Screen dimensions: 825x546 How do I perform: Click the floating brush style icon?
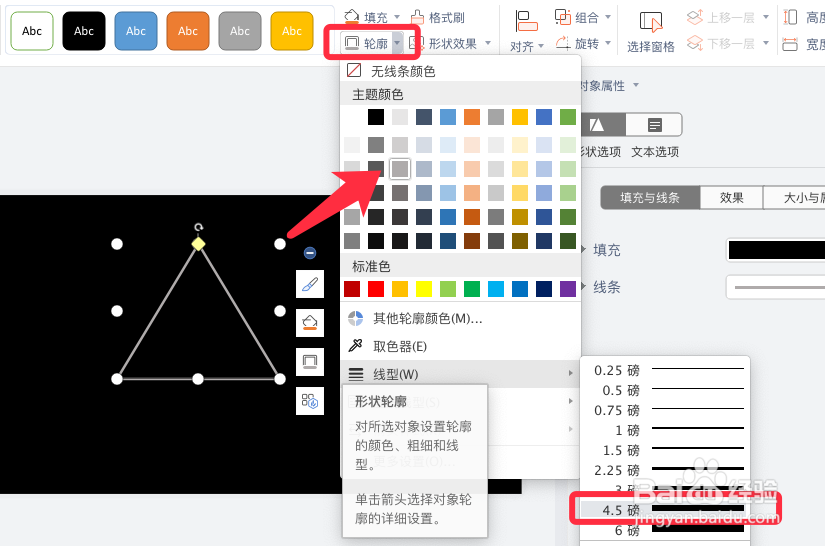[310, 284]
